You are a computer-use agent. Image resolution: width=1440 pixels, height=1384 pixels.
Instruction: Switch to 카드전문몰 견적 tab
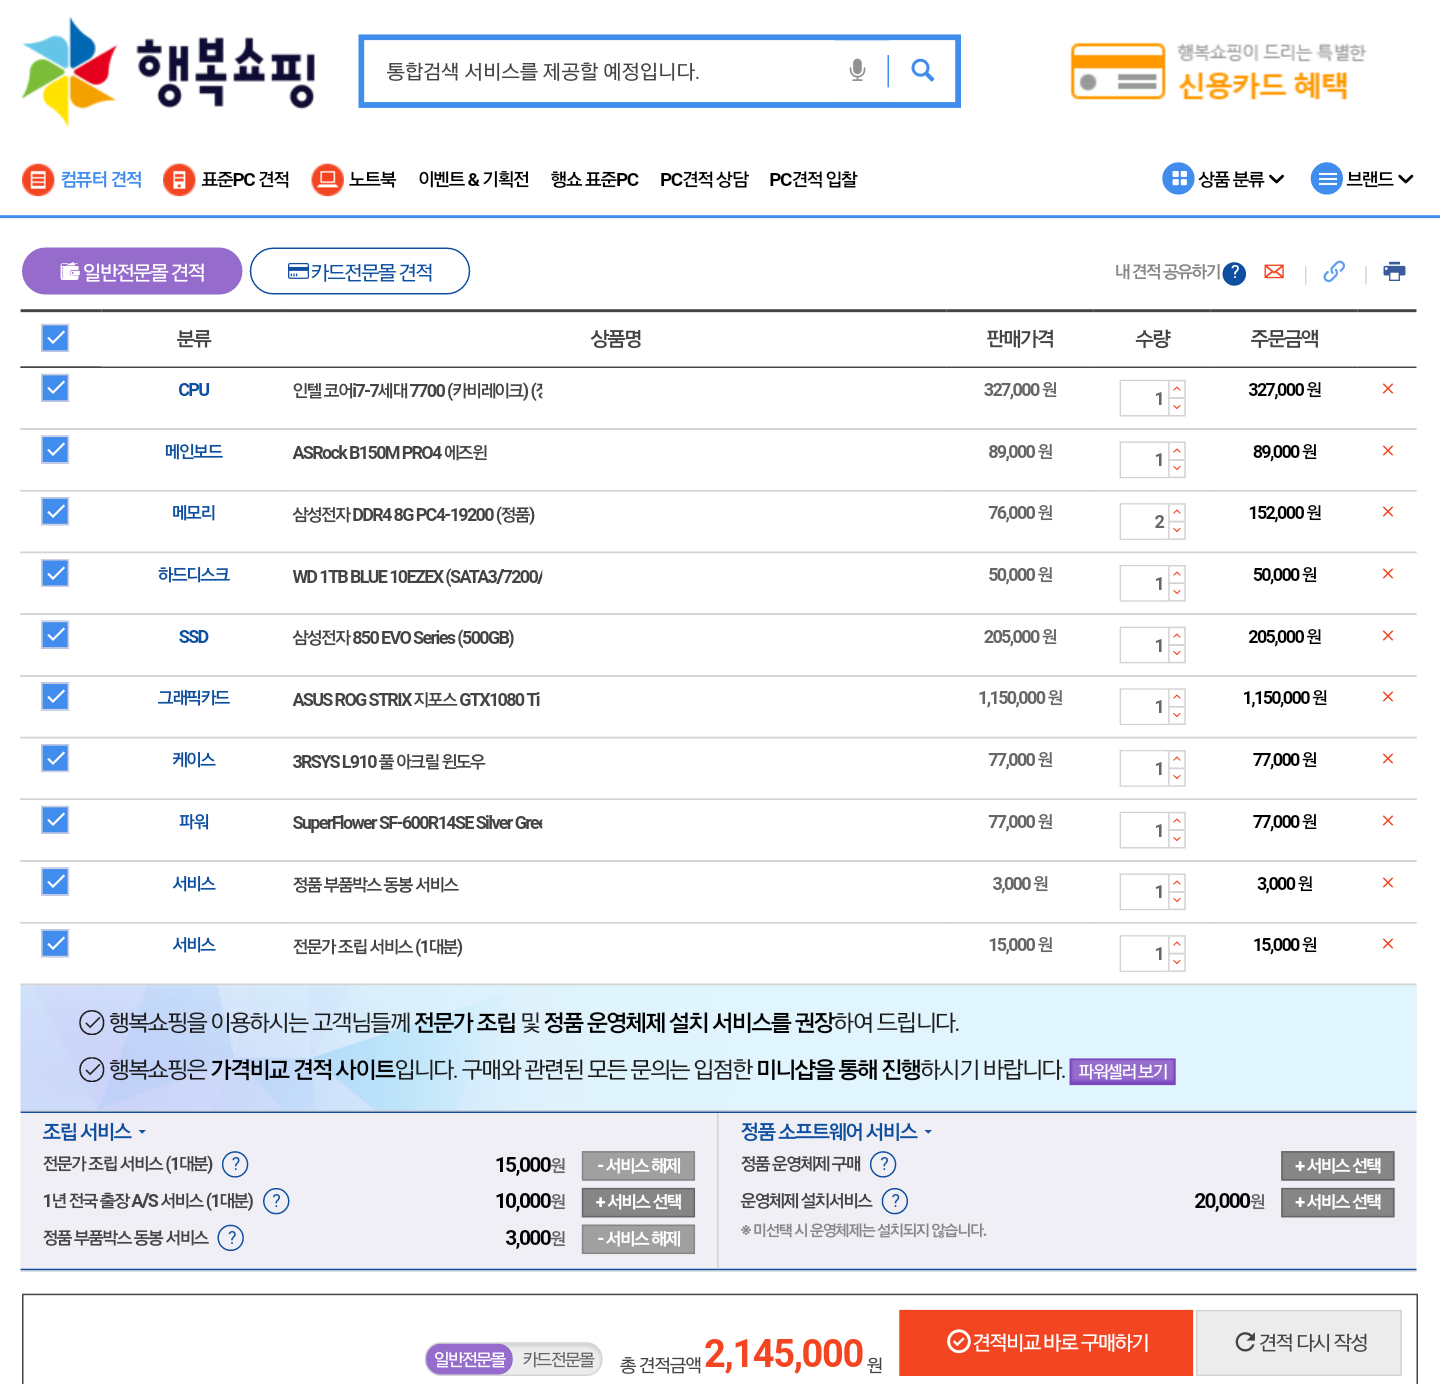coord(360,272)
